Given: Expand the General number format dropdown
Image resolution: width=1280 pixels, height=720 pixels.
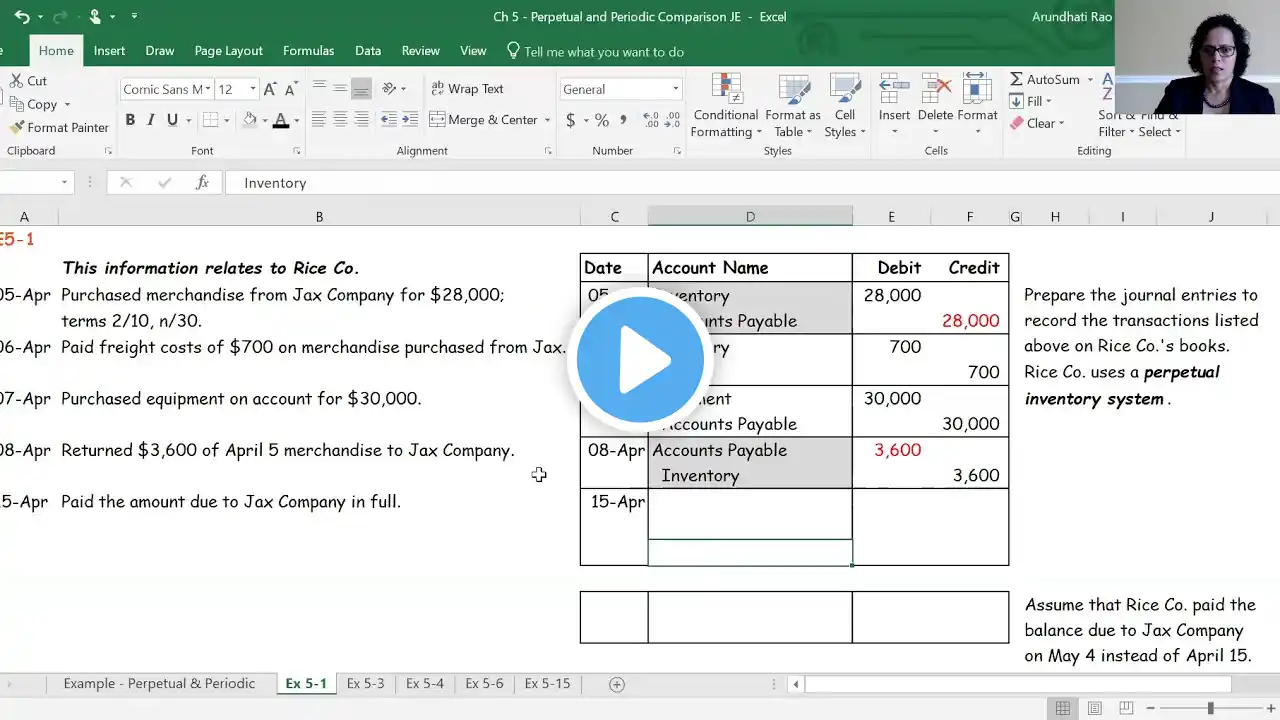Looking at the screenshot, I should click(x=675, y=89).
